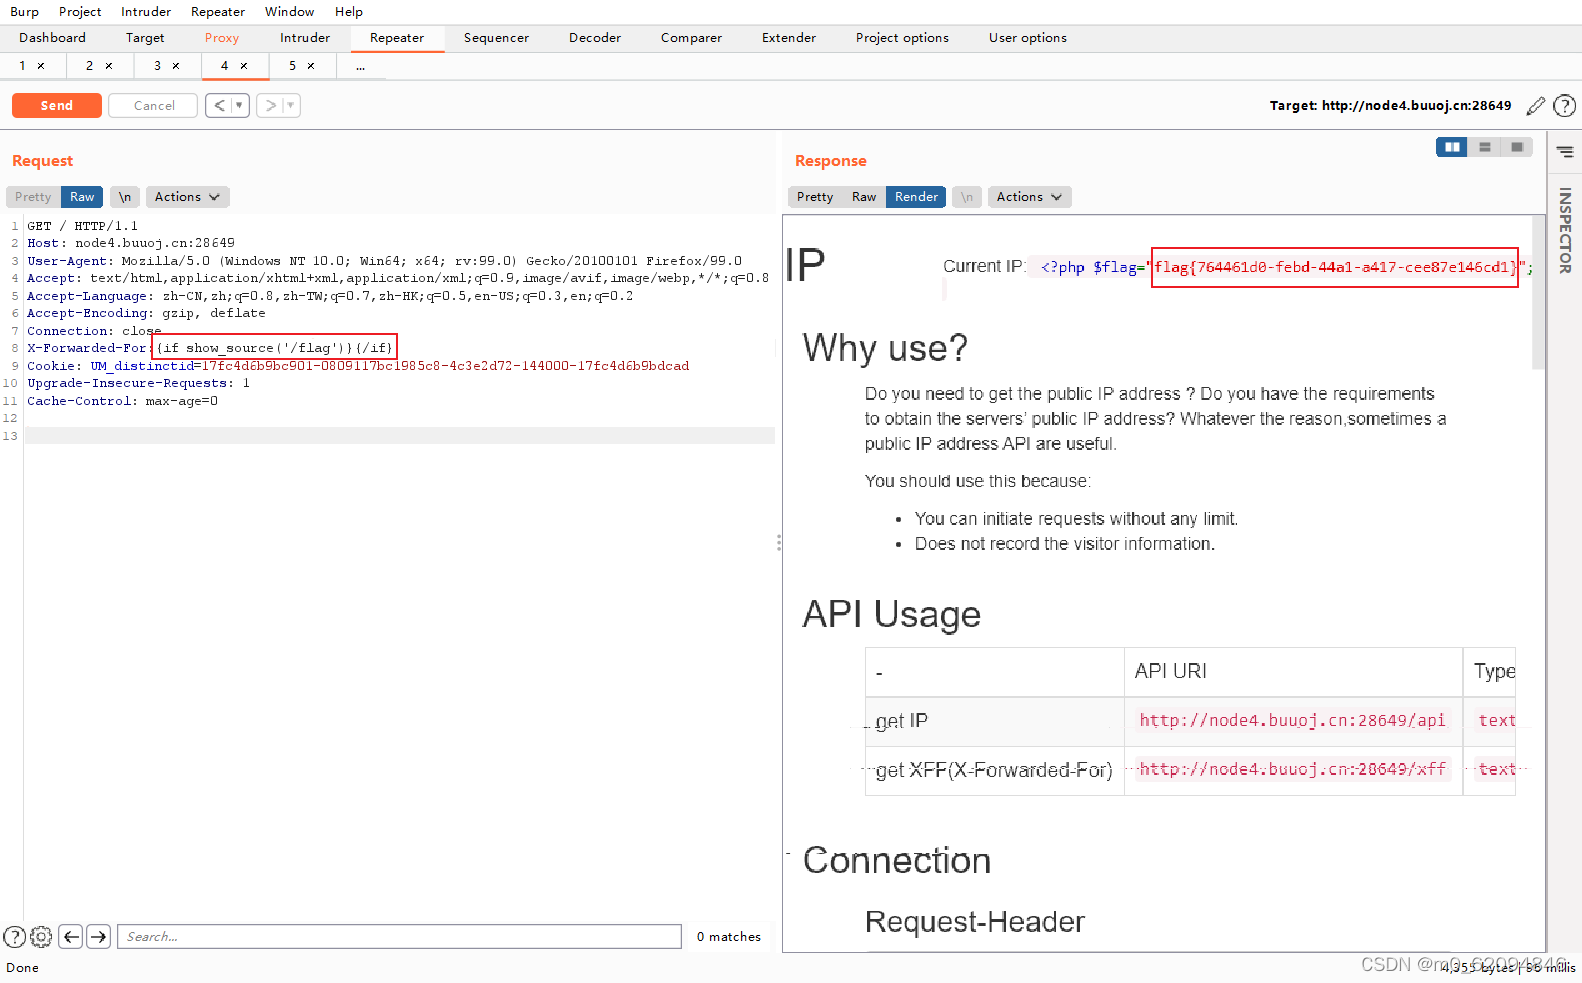Switch to the Decoder tab
1582x983 pixels.
[x=595, y=38]
